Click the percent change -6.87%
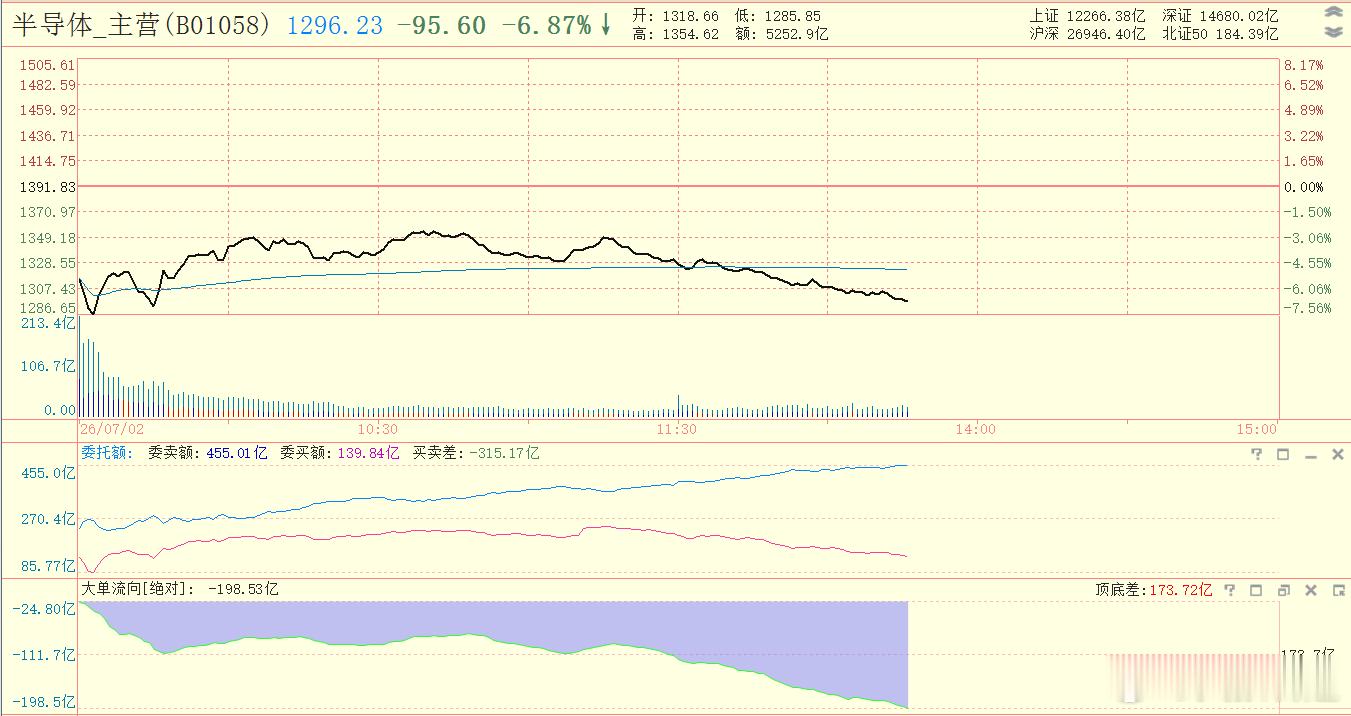 pyautogui.click(x=546, y=26)
